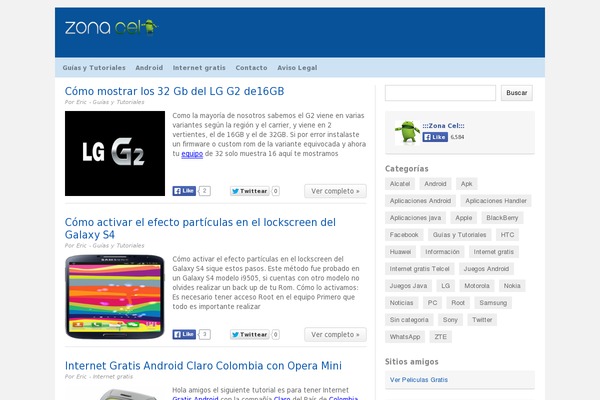
Task: Open the Internet gratis category tag in sidebar
Action: tap(494, 252)
